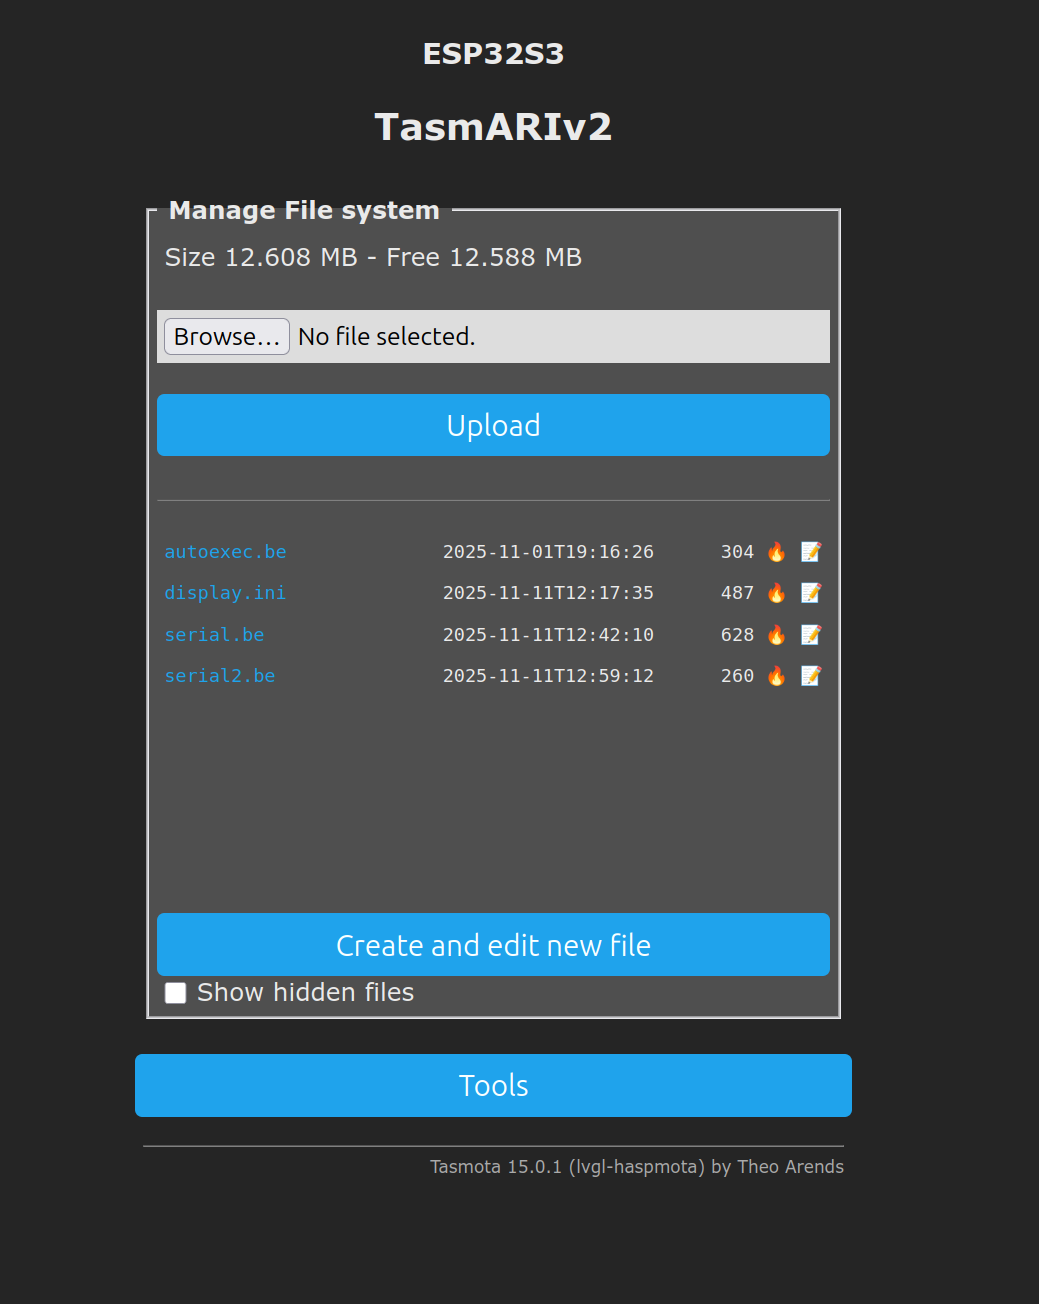
Task: Open the display.ini file link
Action: tap(225, 592)
